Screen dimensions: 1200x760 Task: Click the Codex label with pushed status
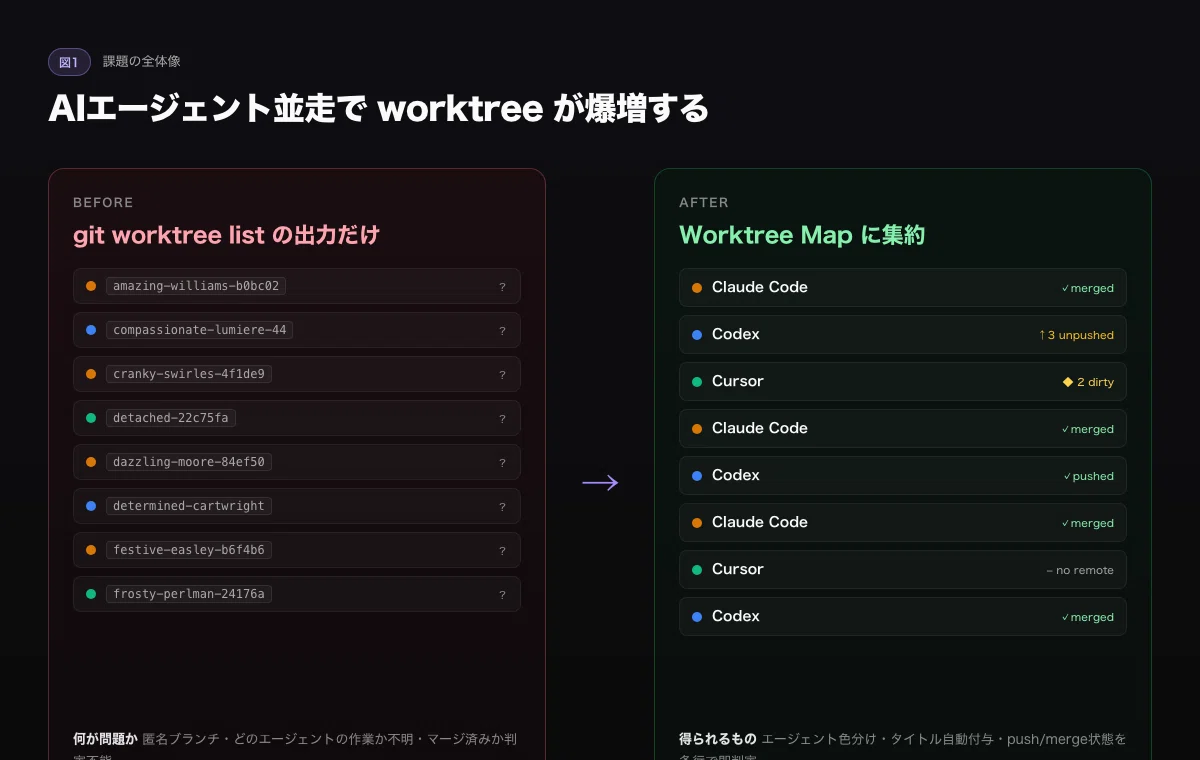[736, 475]
